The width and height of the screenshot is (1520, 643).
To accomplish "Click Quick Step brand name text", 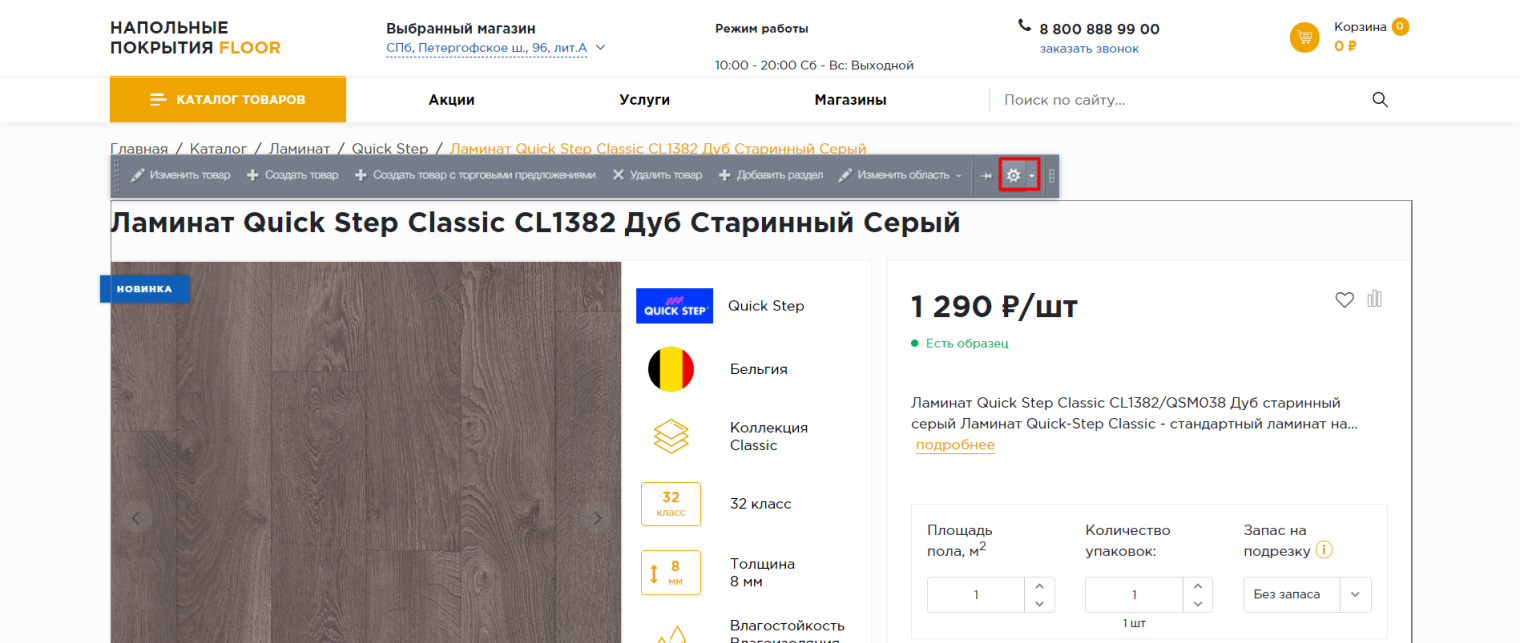I will click(766, 306).
